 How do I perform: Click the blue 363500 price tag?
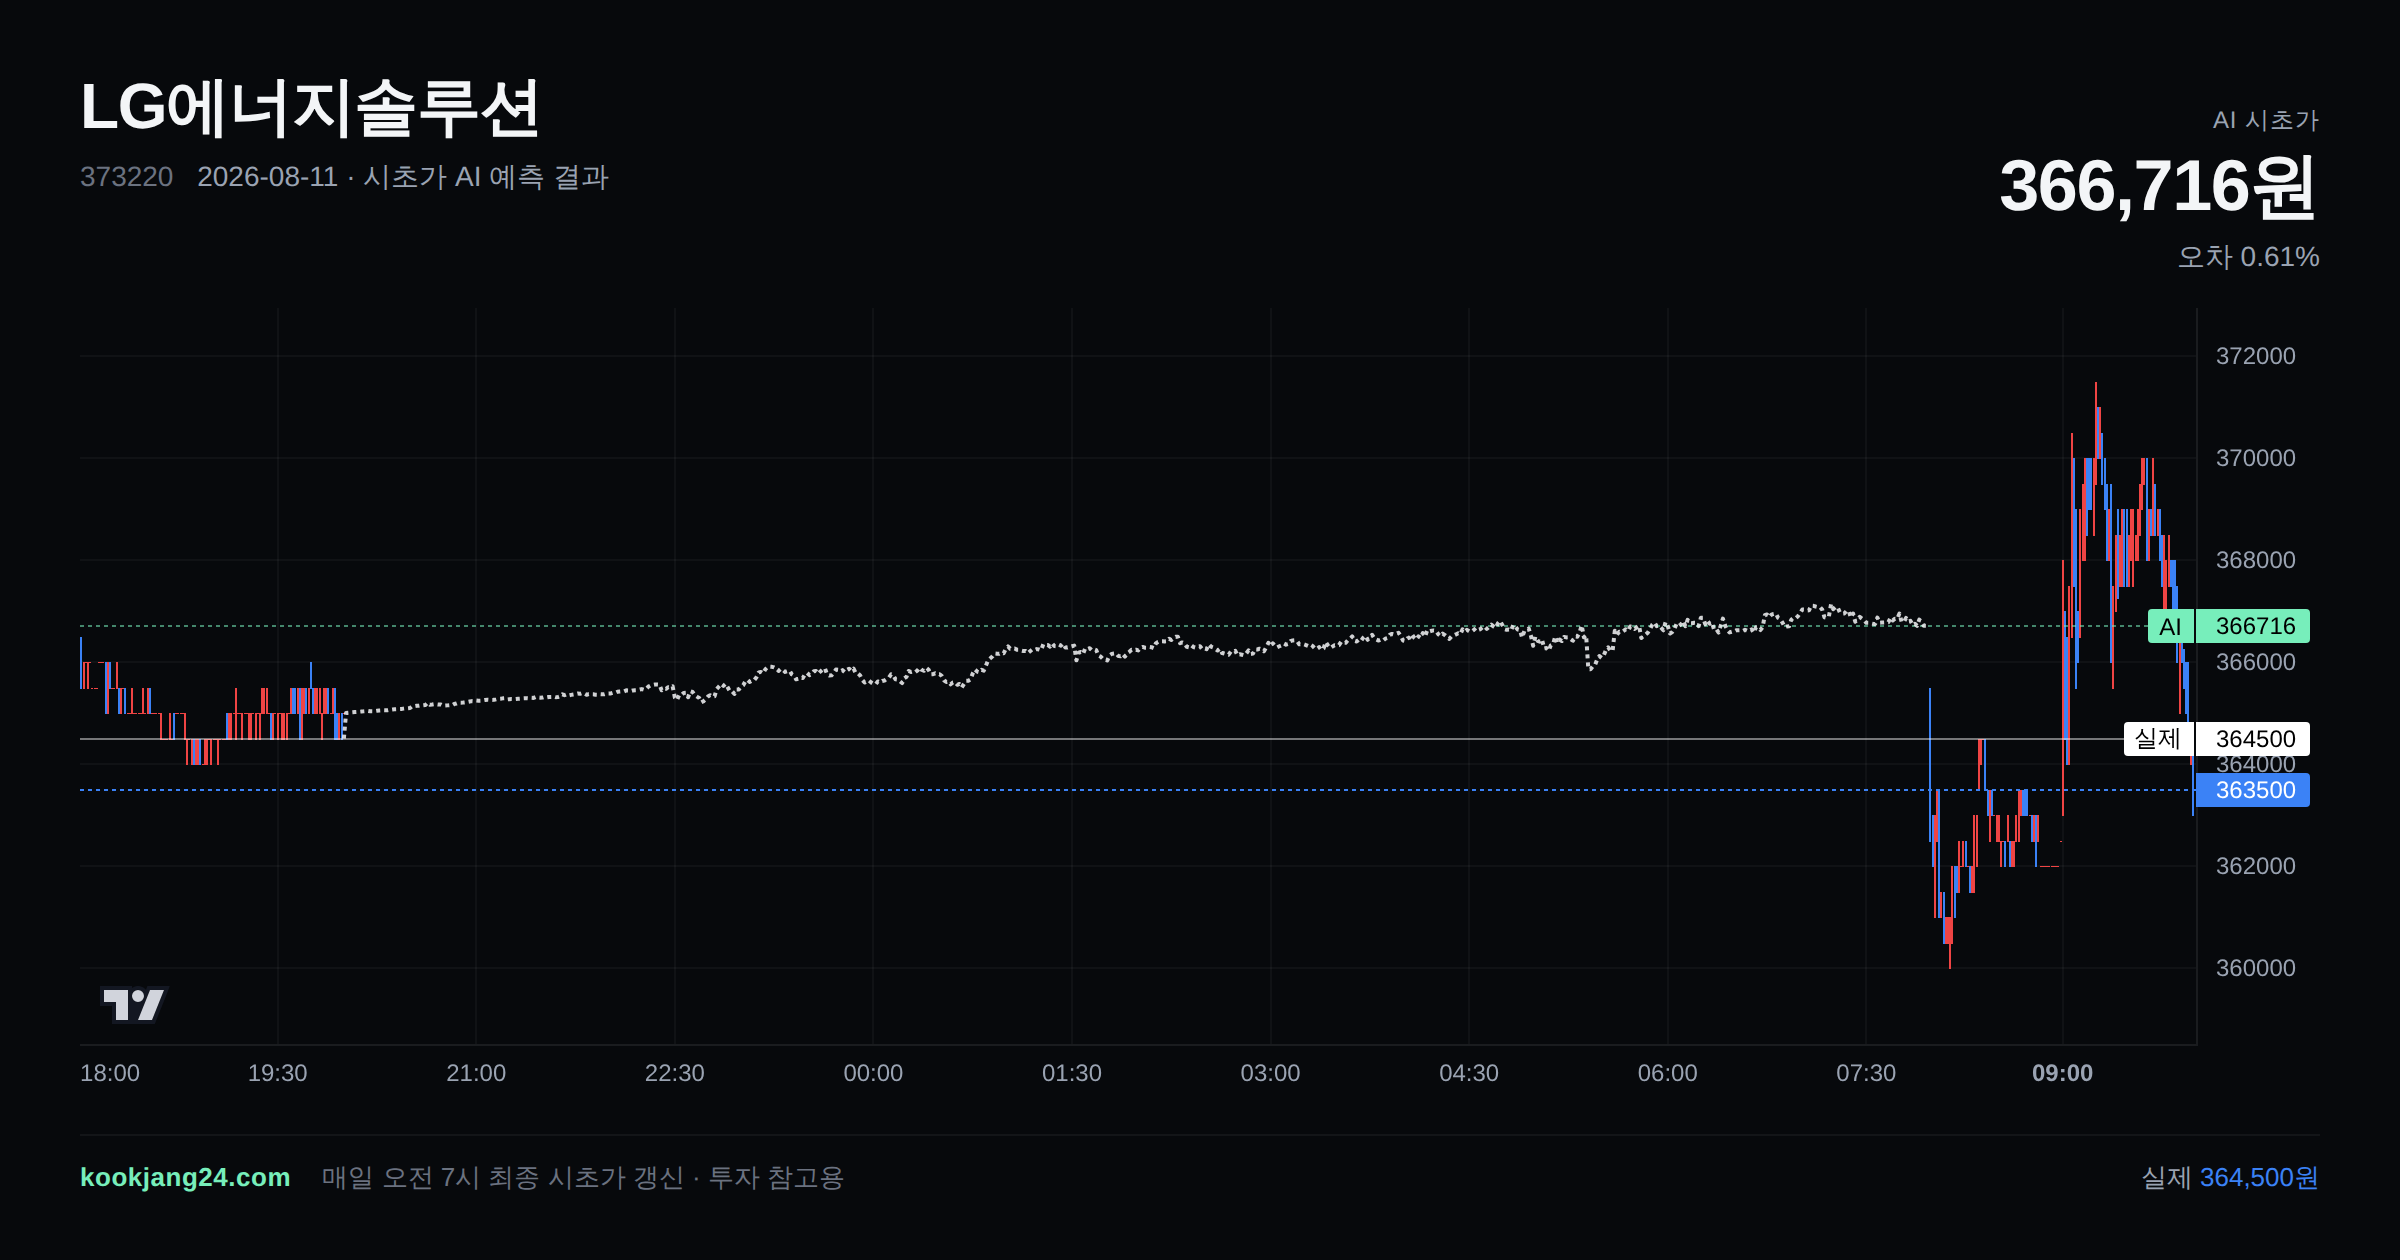click(x=2254, y=790)
